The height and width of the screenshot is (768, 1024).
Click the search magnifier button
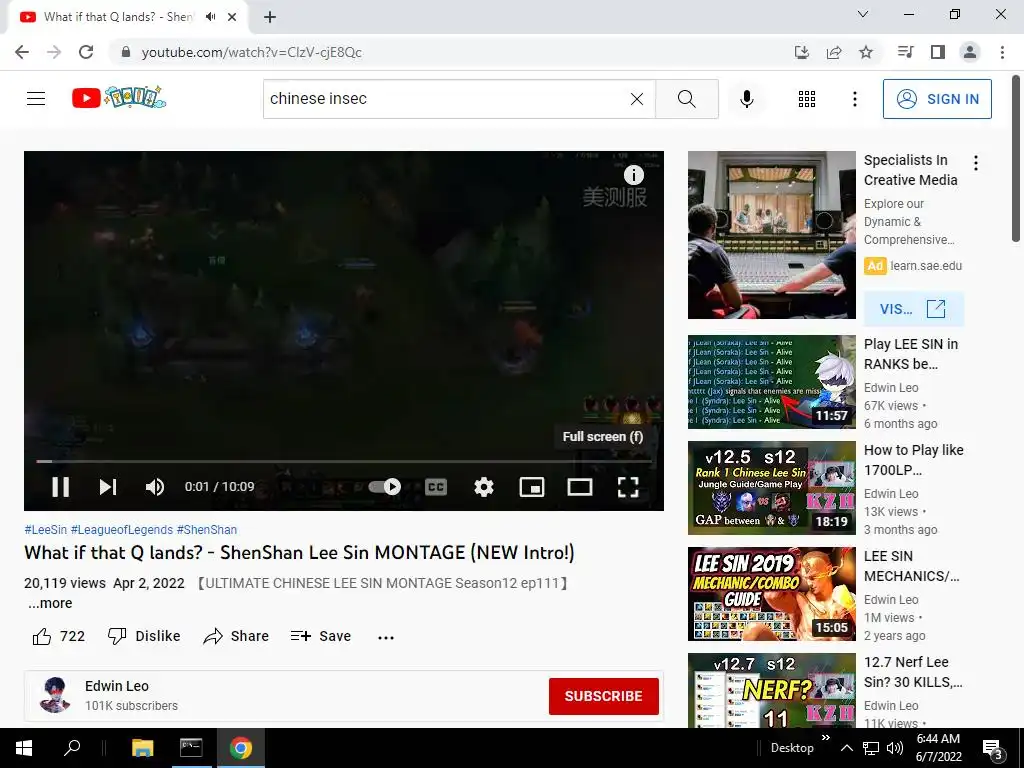687,99
